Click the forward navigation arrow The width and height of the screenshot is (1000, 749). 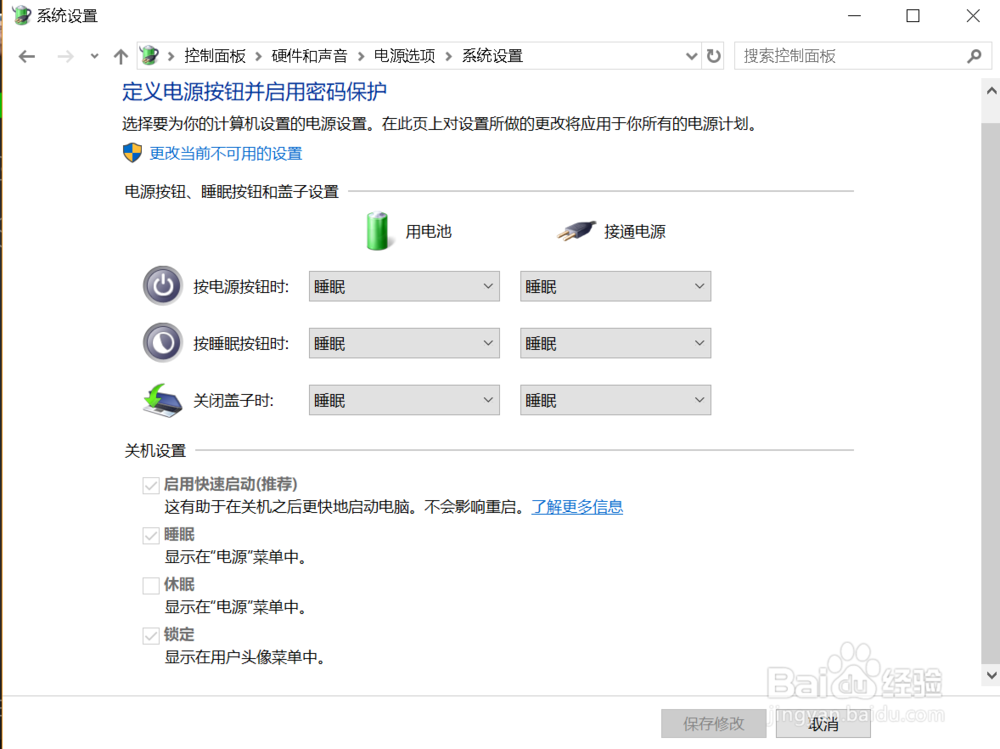65,56
